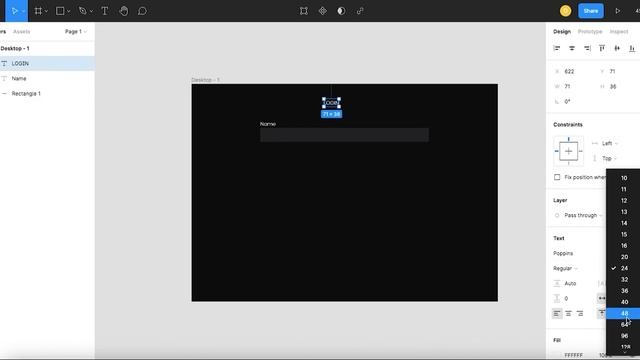
Task: Select the Pen tool
Action: click(82, 11)
